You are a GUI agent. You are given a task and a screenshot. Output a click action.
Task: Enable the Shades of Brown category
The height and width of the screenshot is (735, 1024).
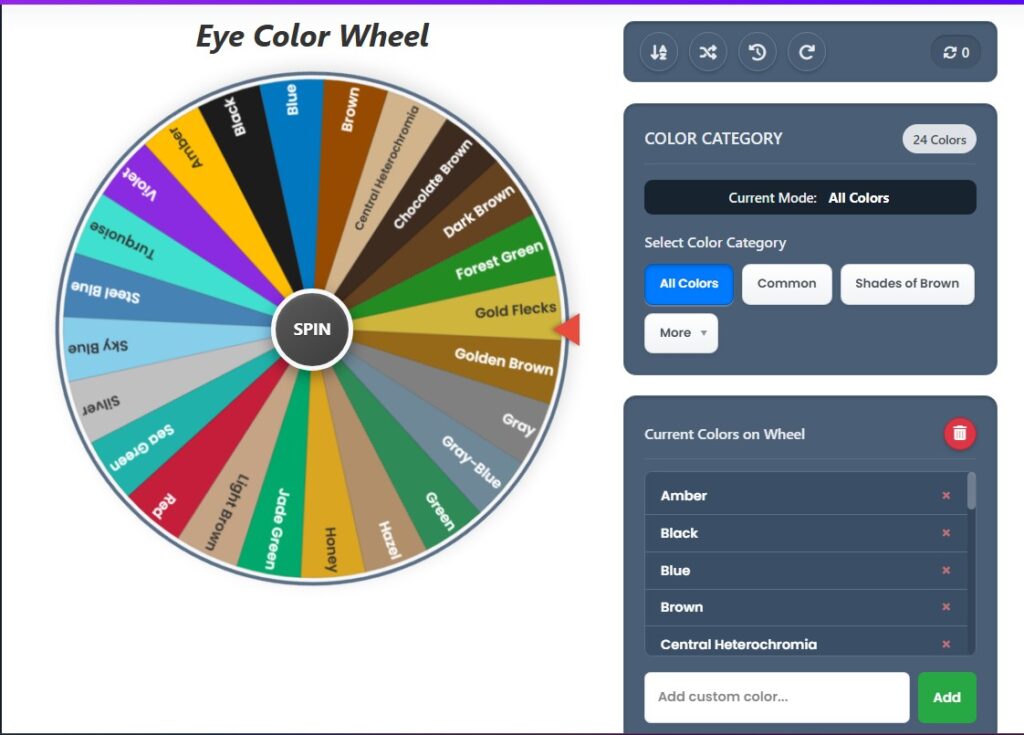[x=908, y=284]
